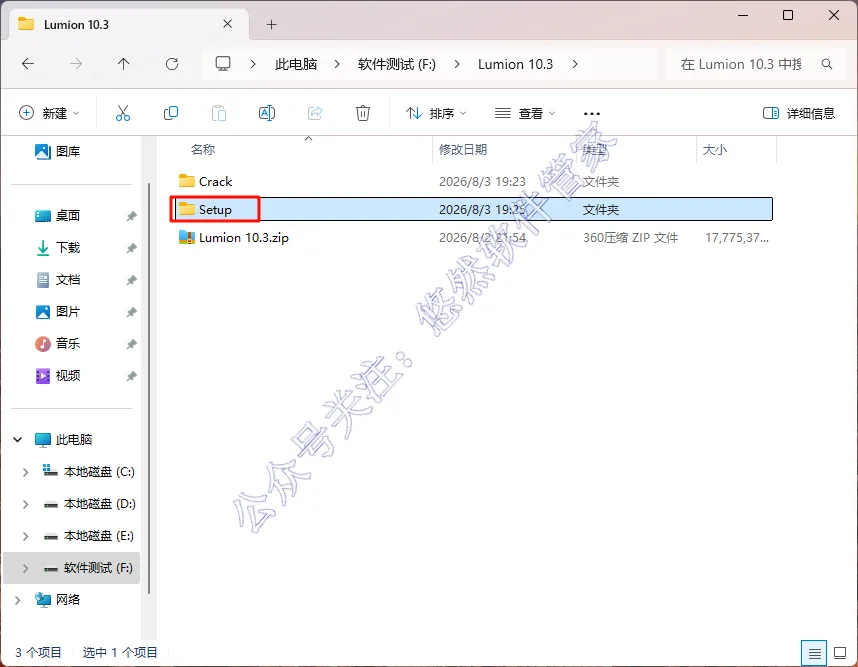Expand 本地磁盘 (E:) tree node
The width and height of the screenshot is (858, 667).
(25, 536)
